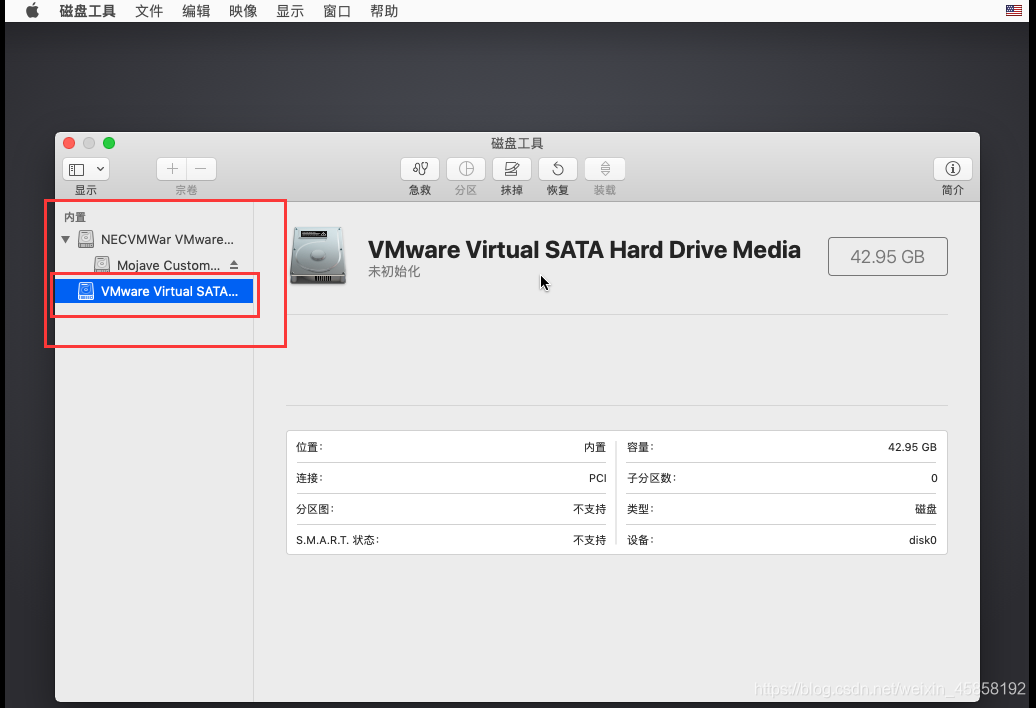Image resolution: width=1036 pixels, height=708 pixels.
Task: Click the 类型 value 磁盘
Action: (926, 509)
